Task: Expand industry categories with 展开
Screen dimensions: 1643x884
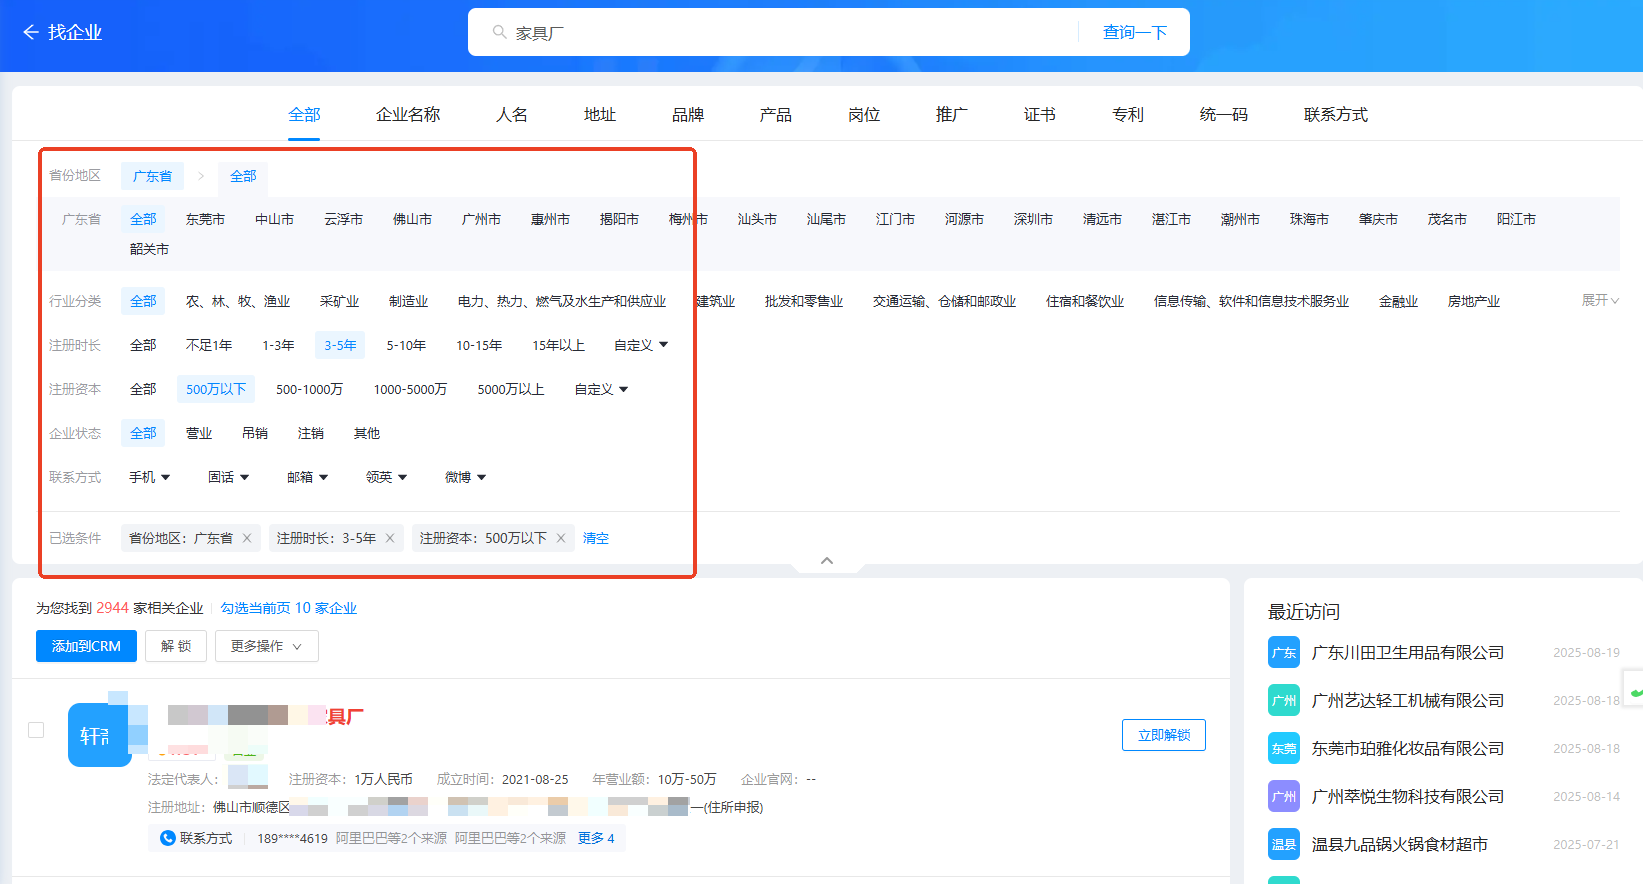Action: (1599, 300)
